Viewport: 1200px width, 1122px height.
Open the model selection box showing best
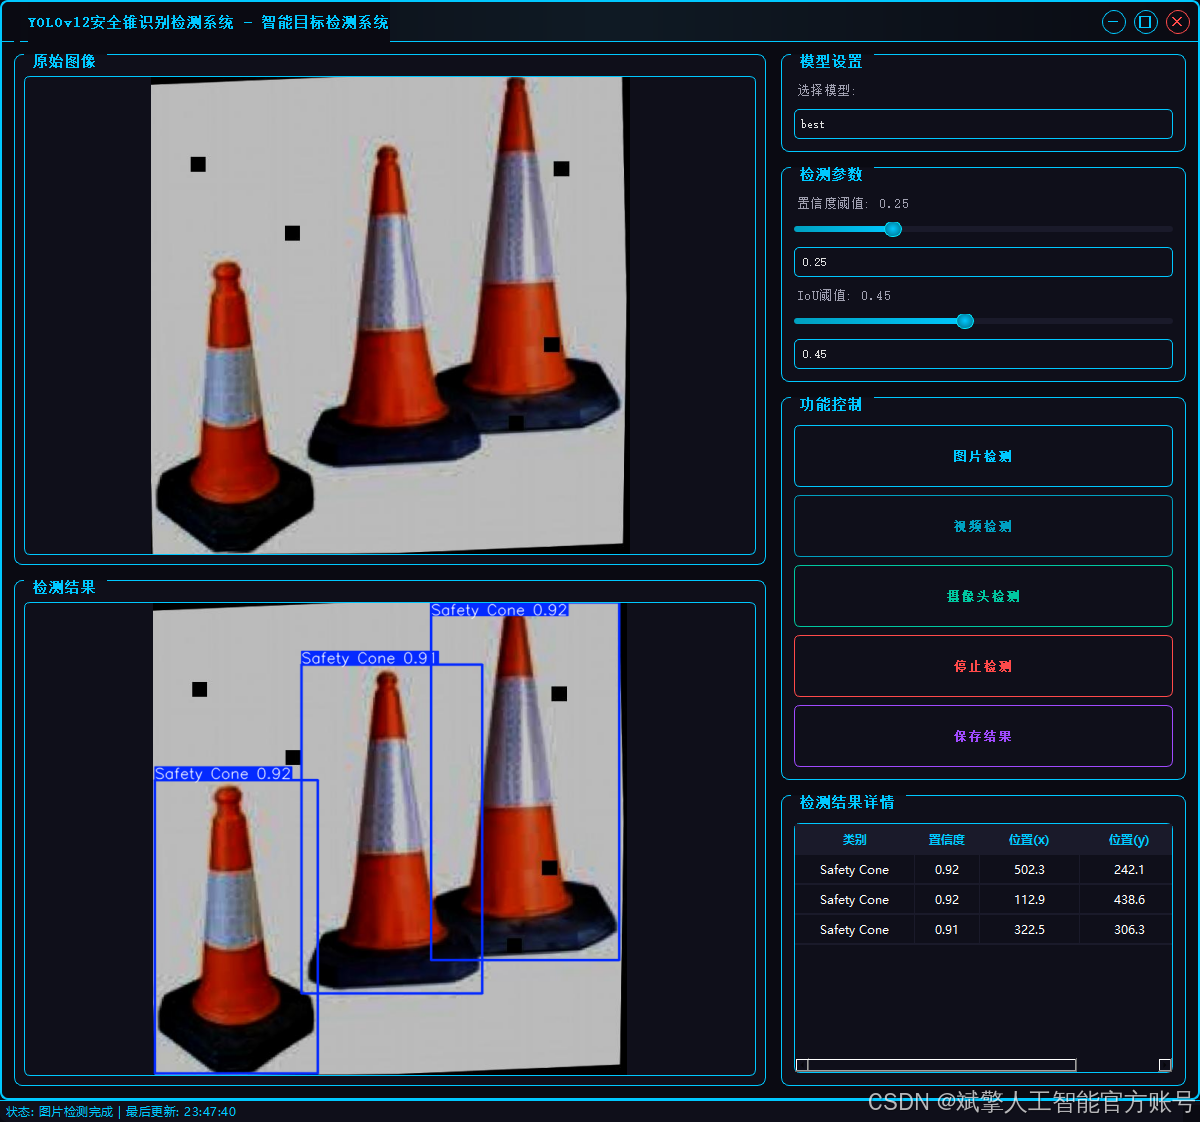click(983, 124)
